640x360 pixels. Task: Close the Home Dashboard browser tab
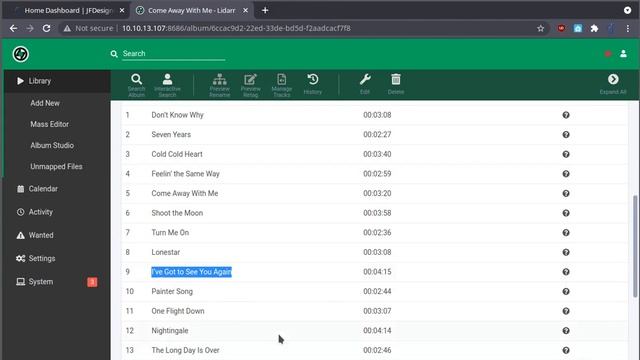point(122,10)
